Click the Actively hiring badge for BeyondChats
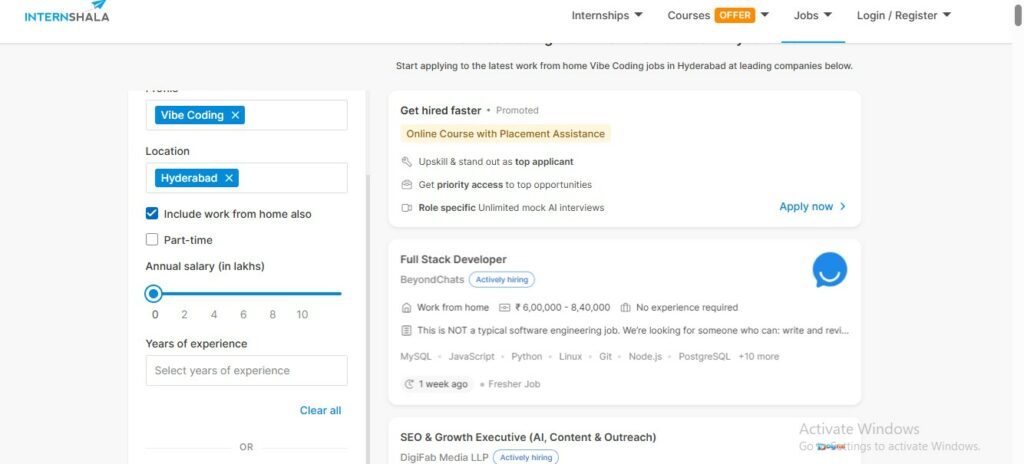This screenshot has width=1024, height=464. tap(502, 280)
